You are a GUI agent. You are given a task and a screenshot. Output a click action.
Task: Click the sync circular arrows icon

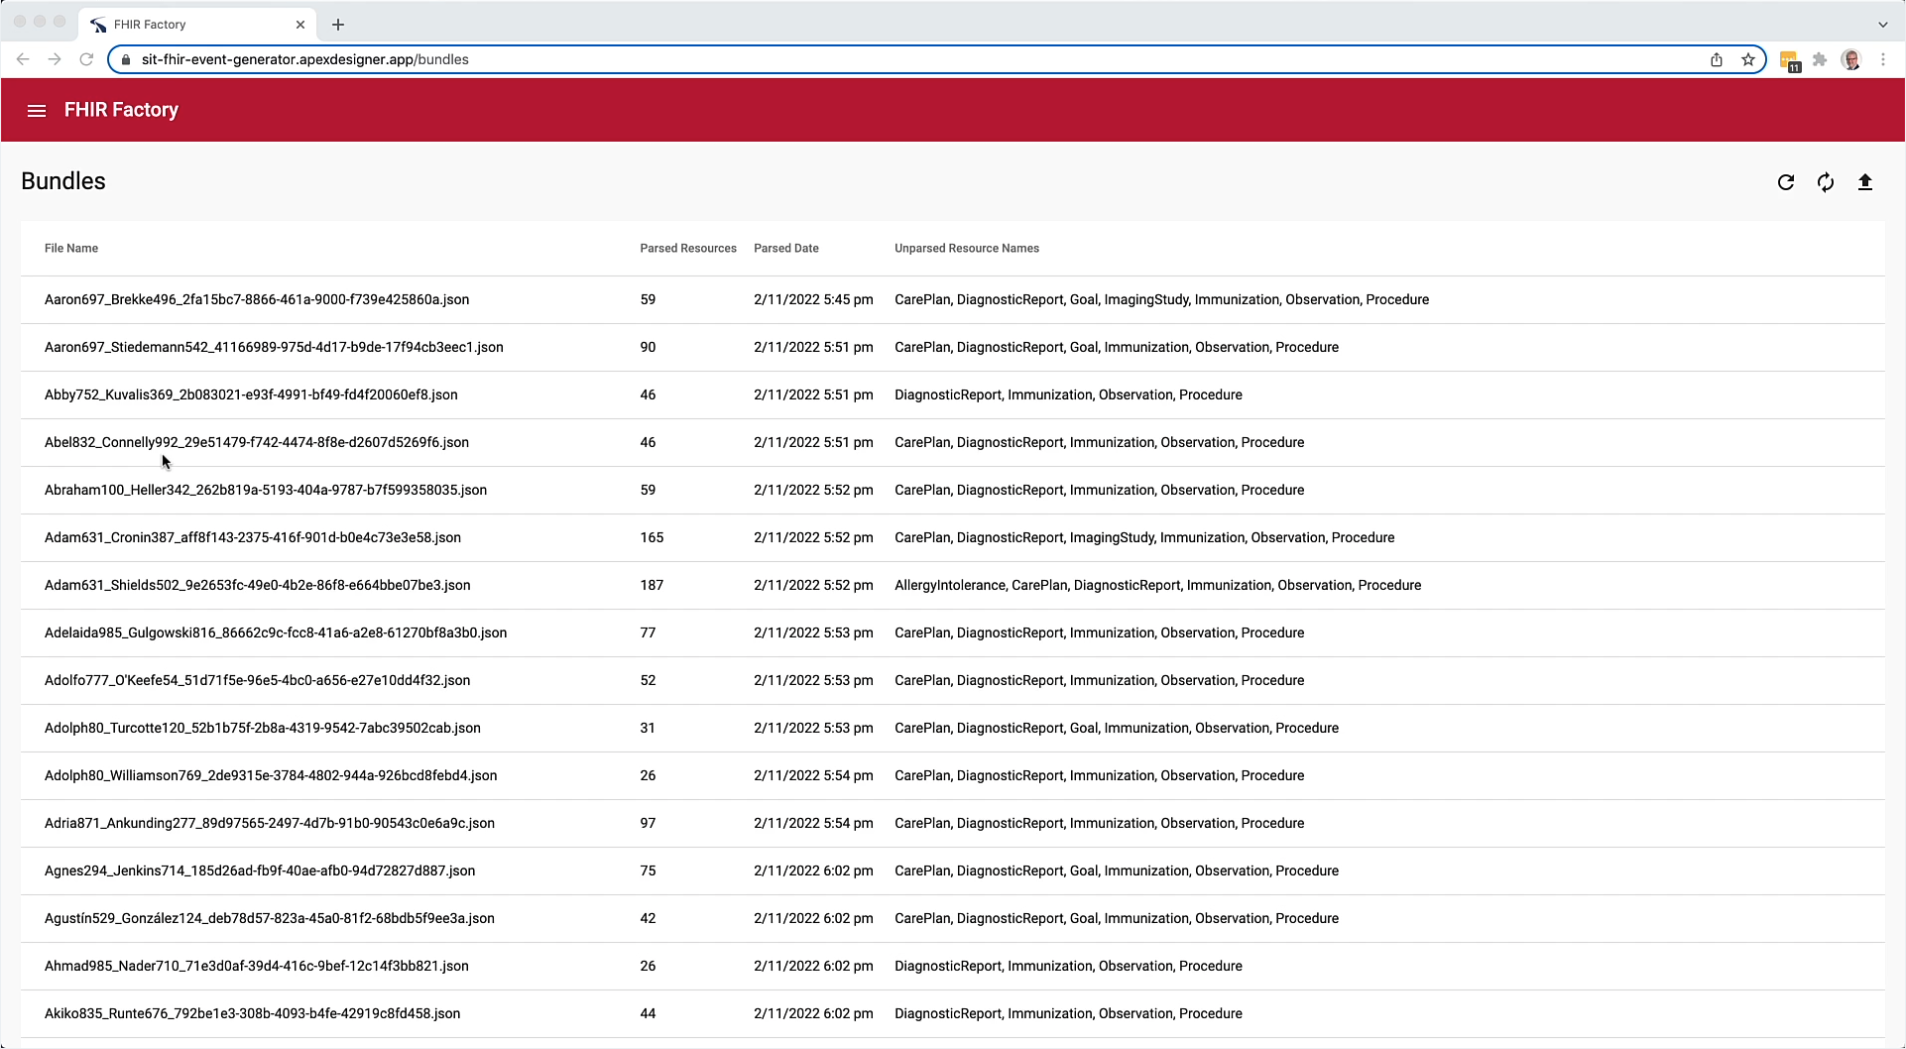[x=1826, y=182]
